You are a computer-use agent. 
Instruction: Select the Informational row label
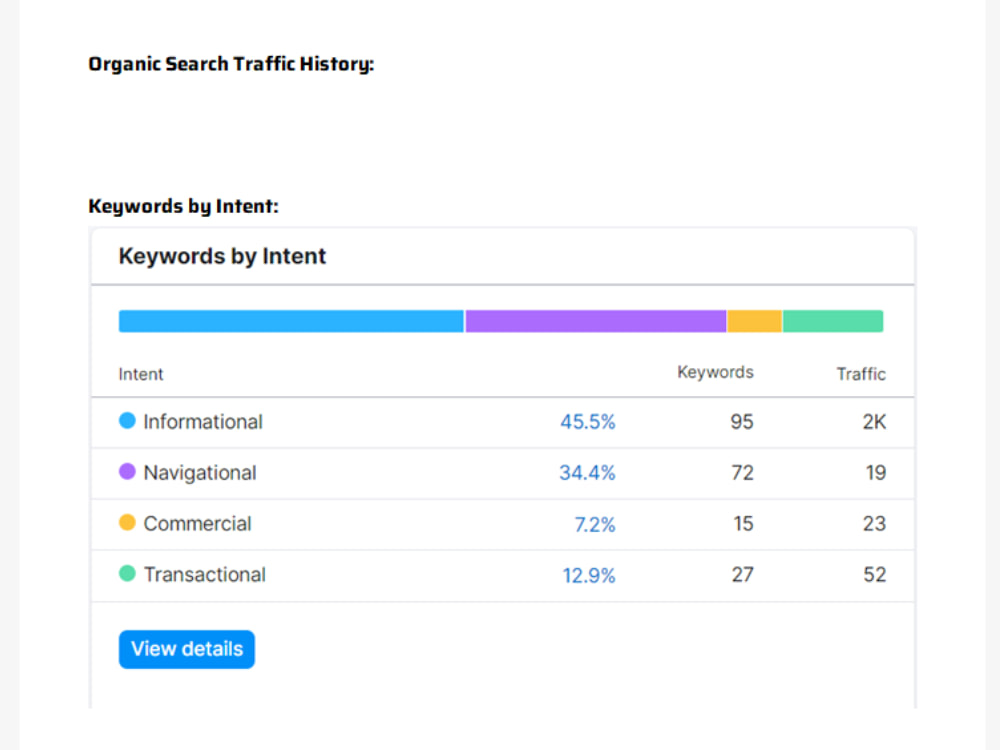point(203,422)
